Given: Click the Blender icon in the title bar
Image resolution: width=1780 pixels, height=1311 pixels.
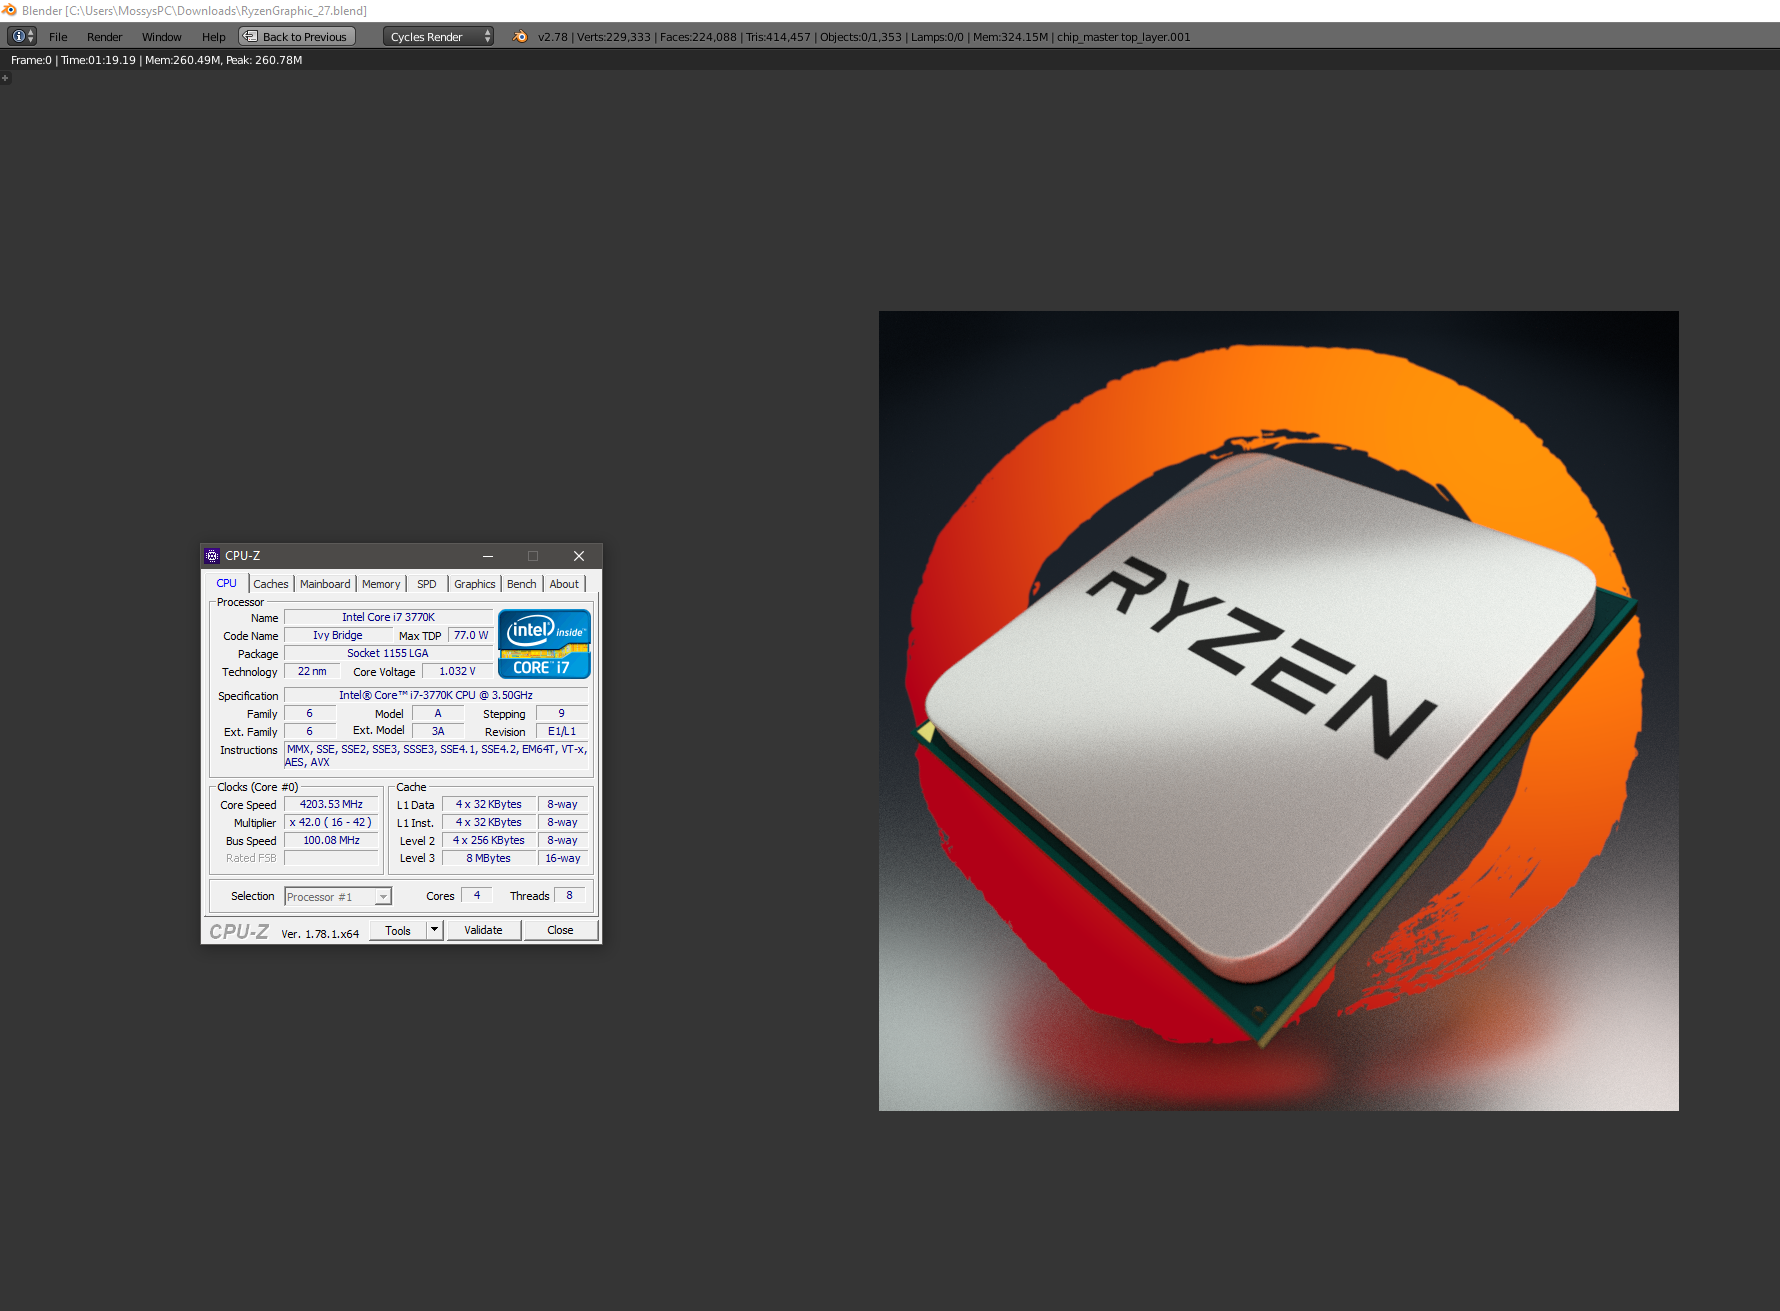Looking at the screenshot, I should coord(10,10).
